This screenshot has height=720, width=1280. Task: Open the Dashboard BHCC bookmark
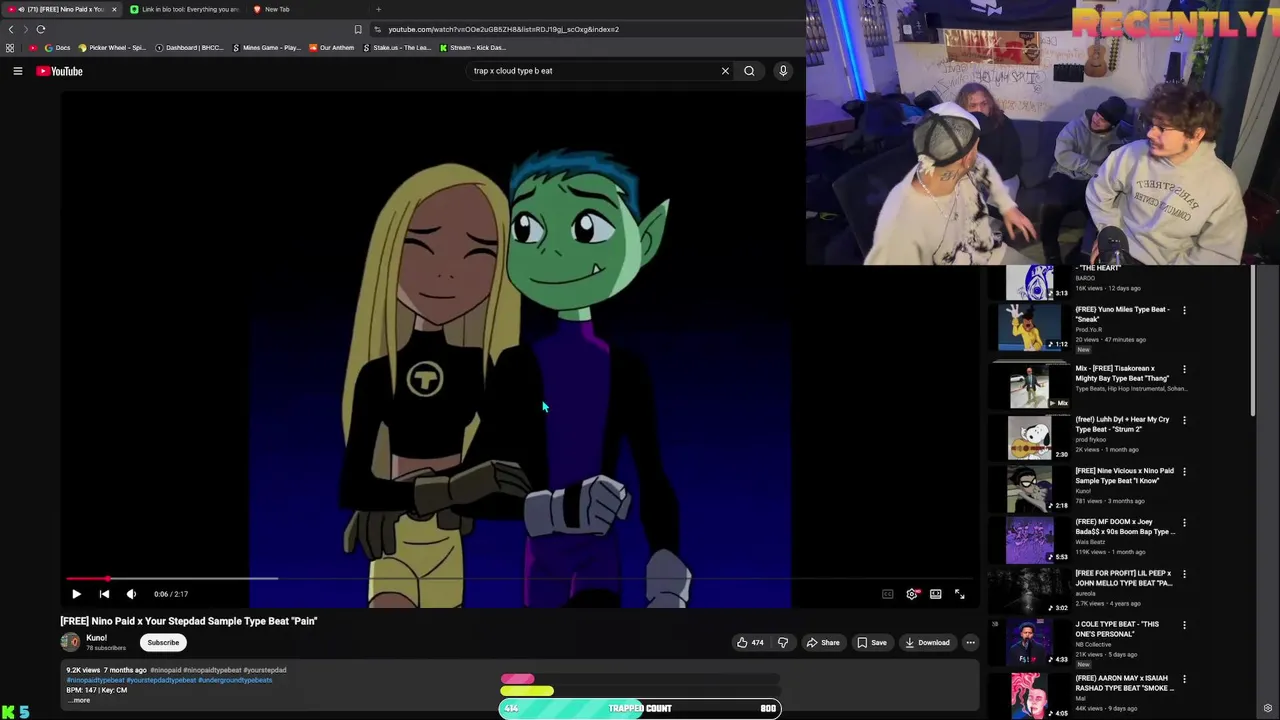click(x=189, y=48)
